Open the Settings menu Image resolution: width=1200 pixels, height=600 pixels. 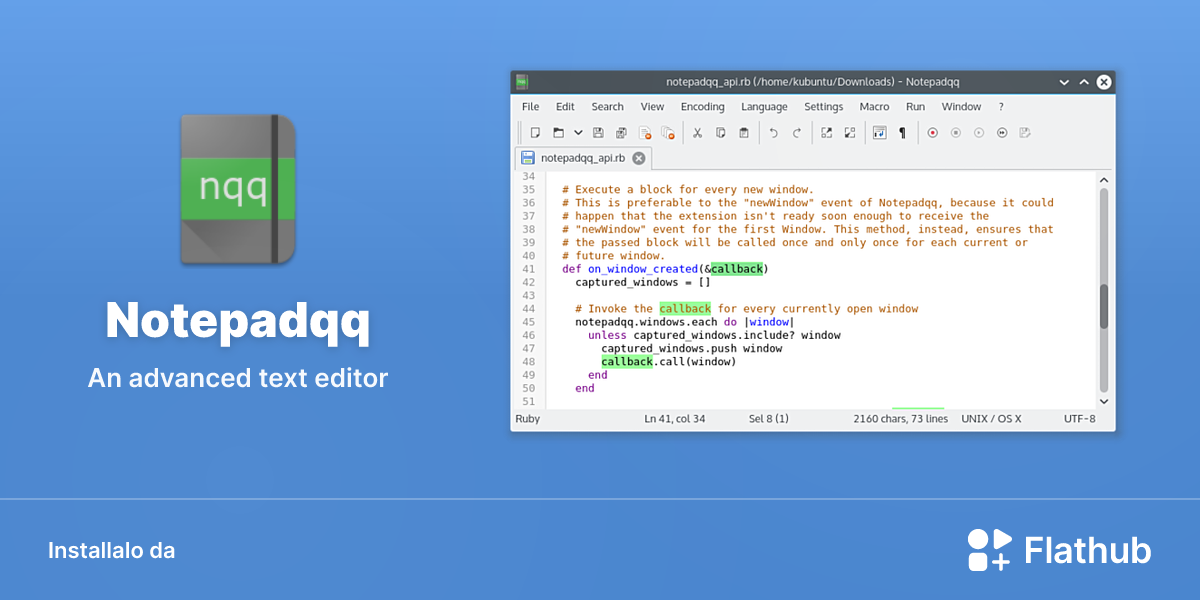point(824,107)
